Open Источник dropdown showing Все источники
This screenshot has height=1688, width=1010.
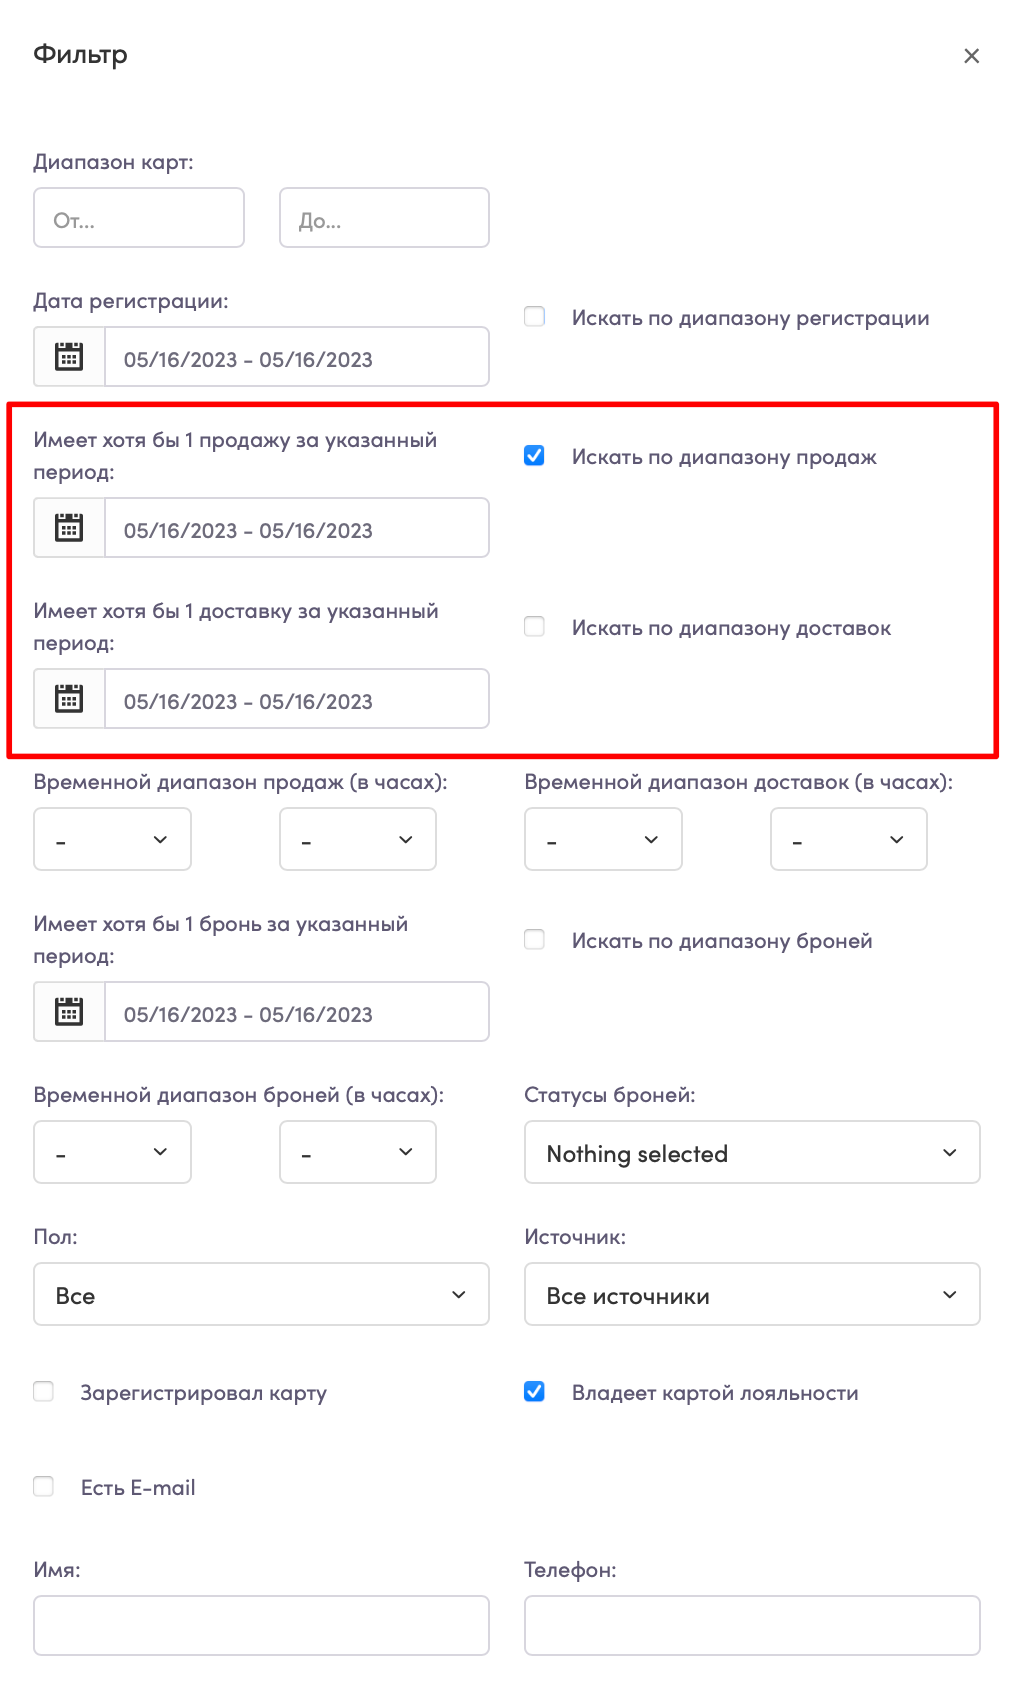pos(752,1294)
